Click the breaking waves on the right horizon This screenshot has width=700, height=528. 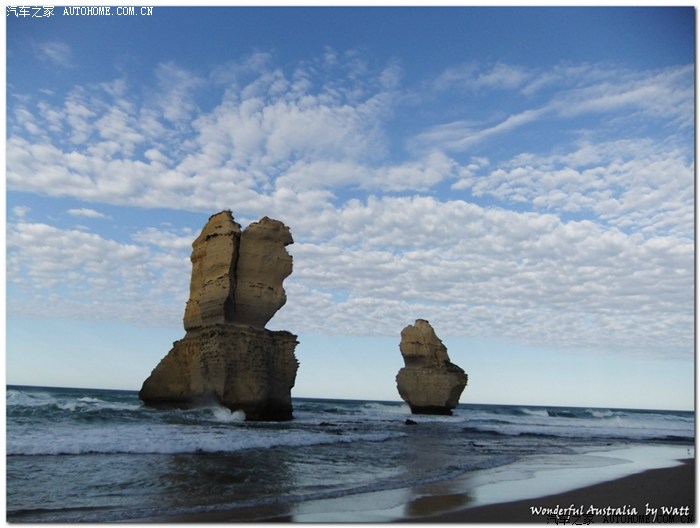(600, 413)
